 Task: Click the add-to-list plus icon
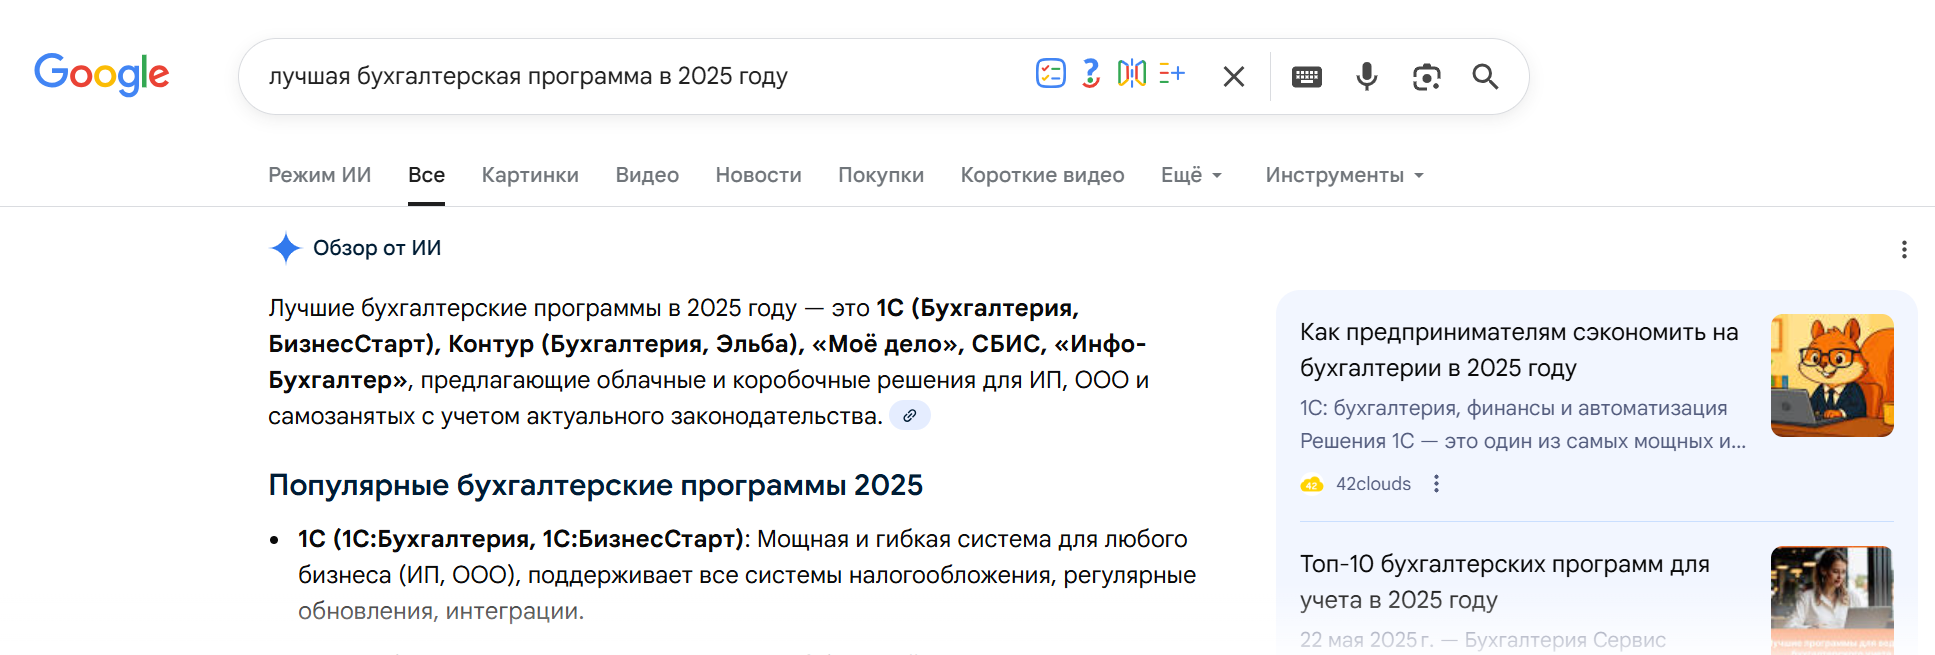point(1172,73)
